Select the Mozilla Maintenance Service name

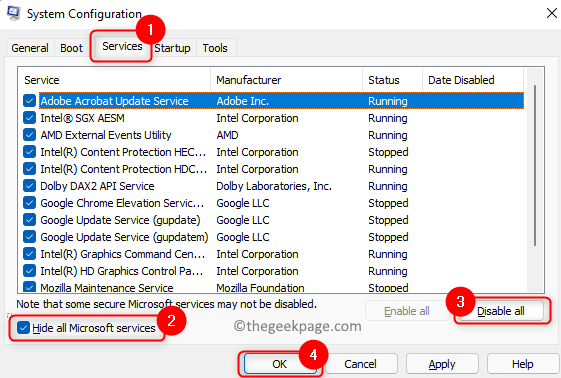click(x=107, y=288)
